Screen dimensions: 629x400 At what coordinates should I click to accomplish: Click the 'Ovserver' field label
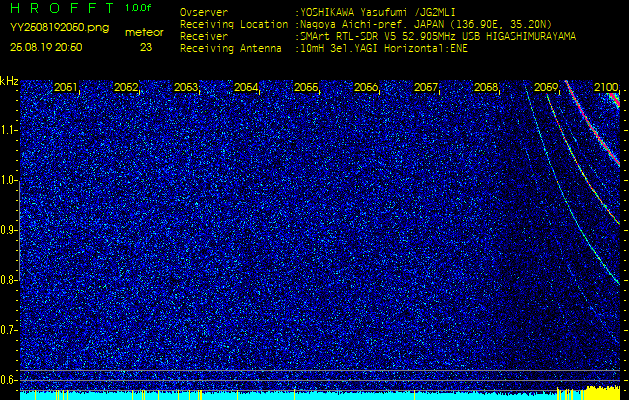[204, 12]
